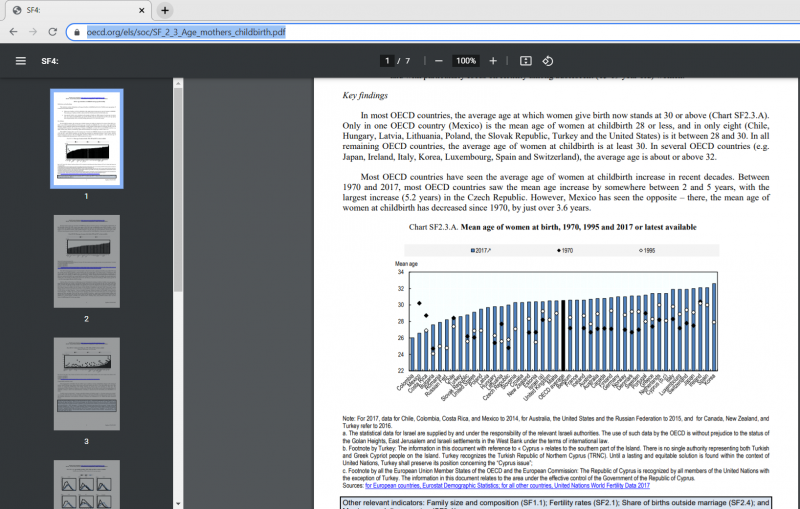Click the SF4: document title in PDF toolbar
The height and width of the screenshot is (509, 800).
[x=50, y=61]
